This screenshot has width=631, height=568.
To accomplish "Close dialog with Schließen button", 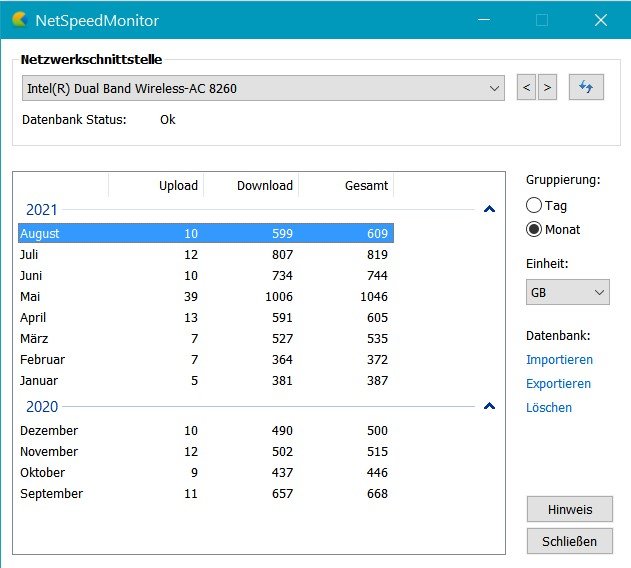I will (570, 541).
